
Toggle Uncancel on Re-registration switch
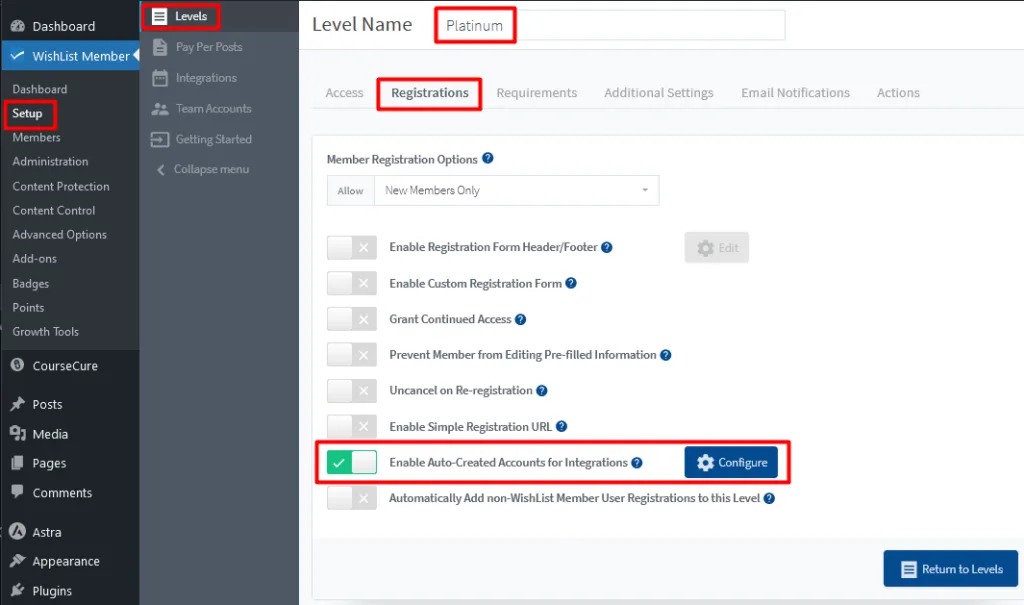(x=352, y=391)
